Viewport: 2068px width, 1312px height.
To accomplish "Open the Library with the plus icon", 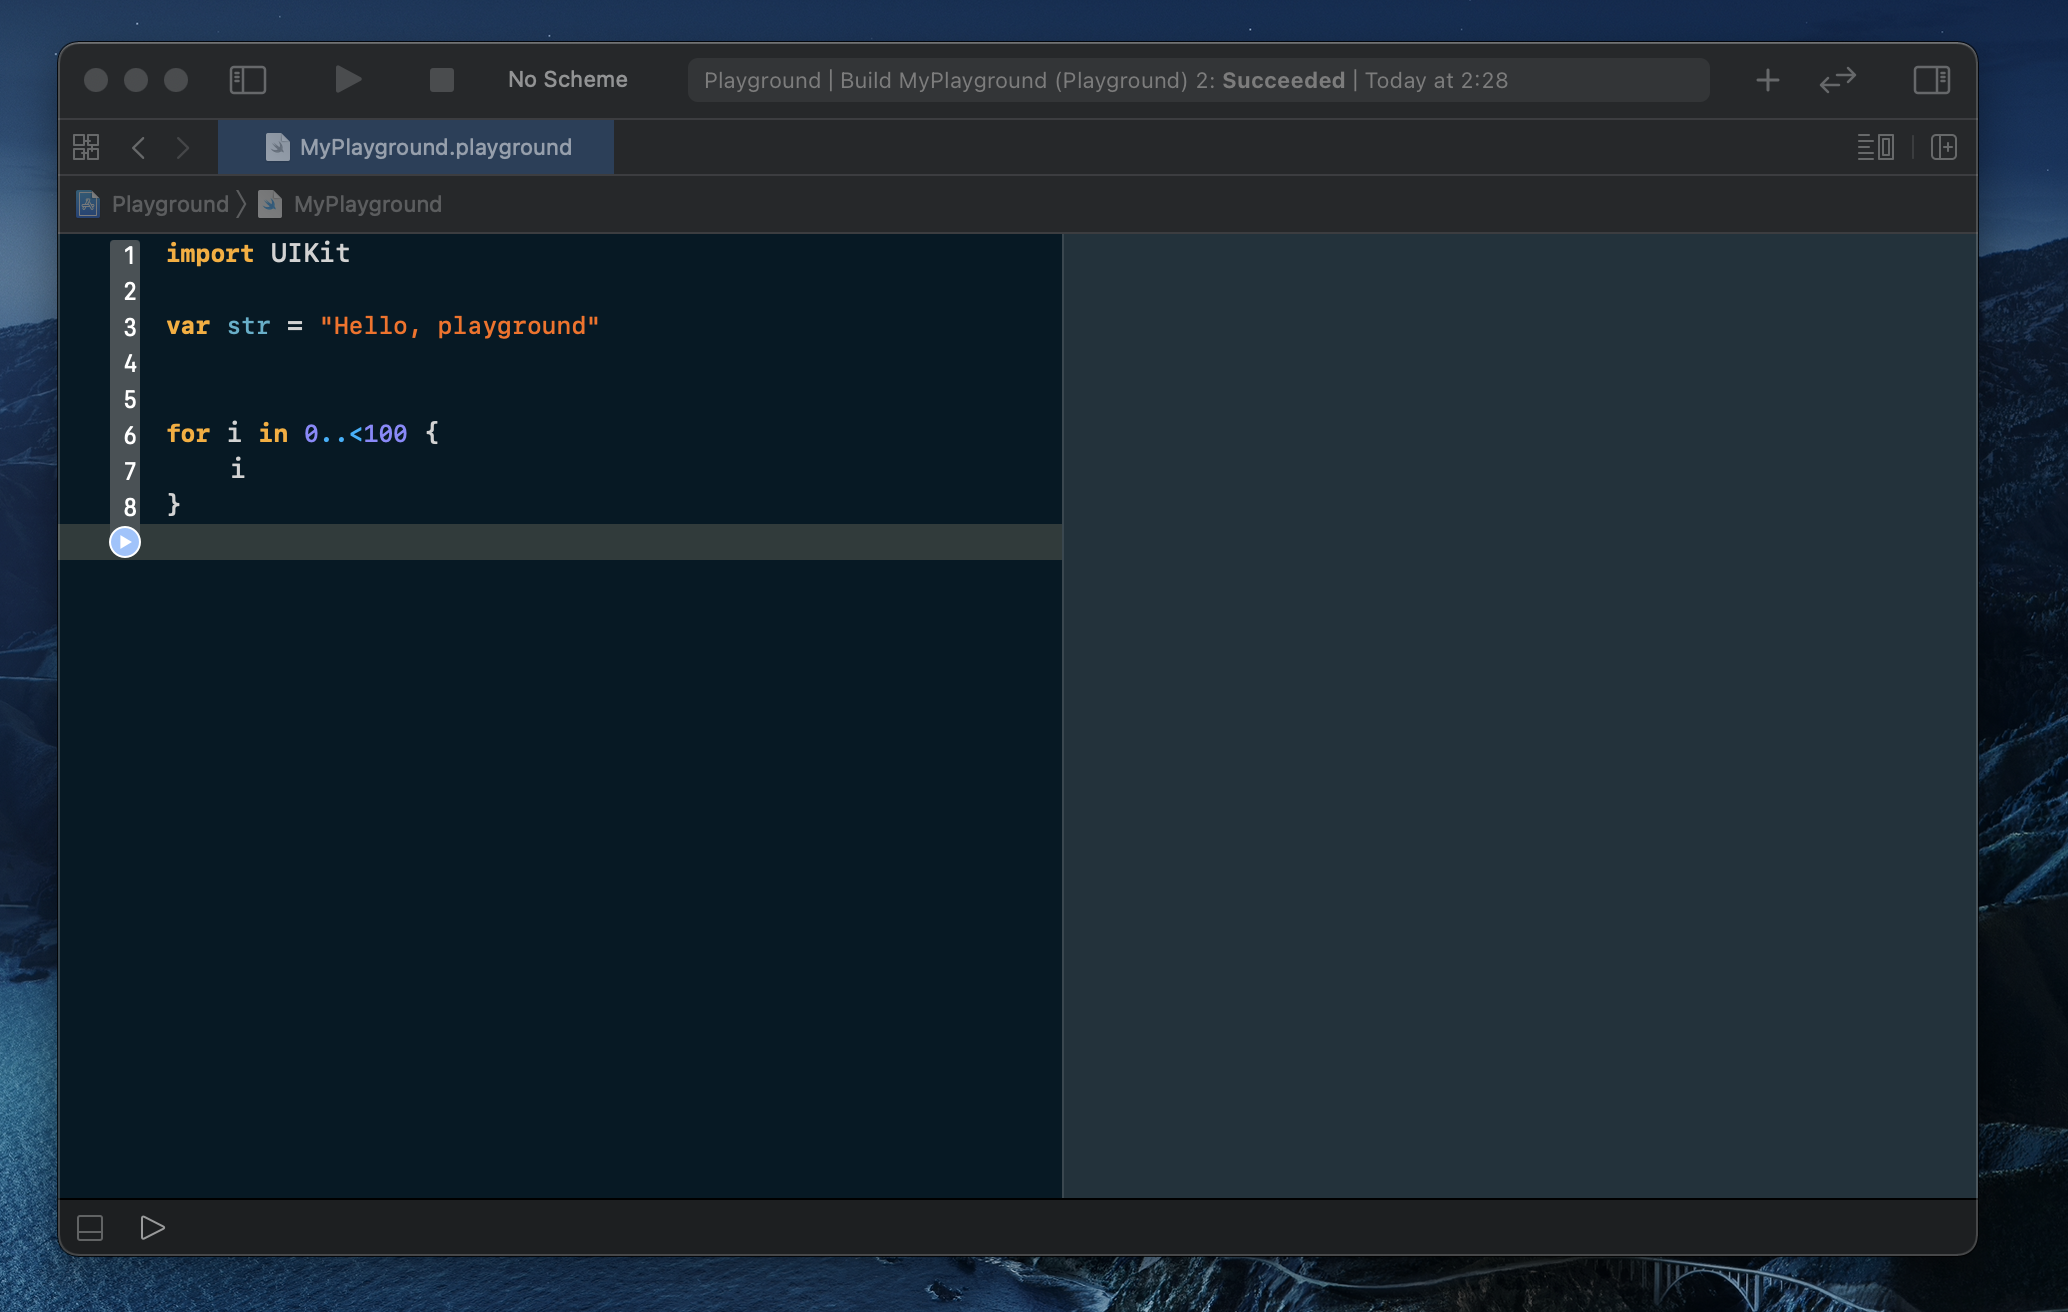I will (x=1767, y=80).
